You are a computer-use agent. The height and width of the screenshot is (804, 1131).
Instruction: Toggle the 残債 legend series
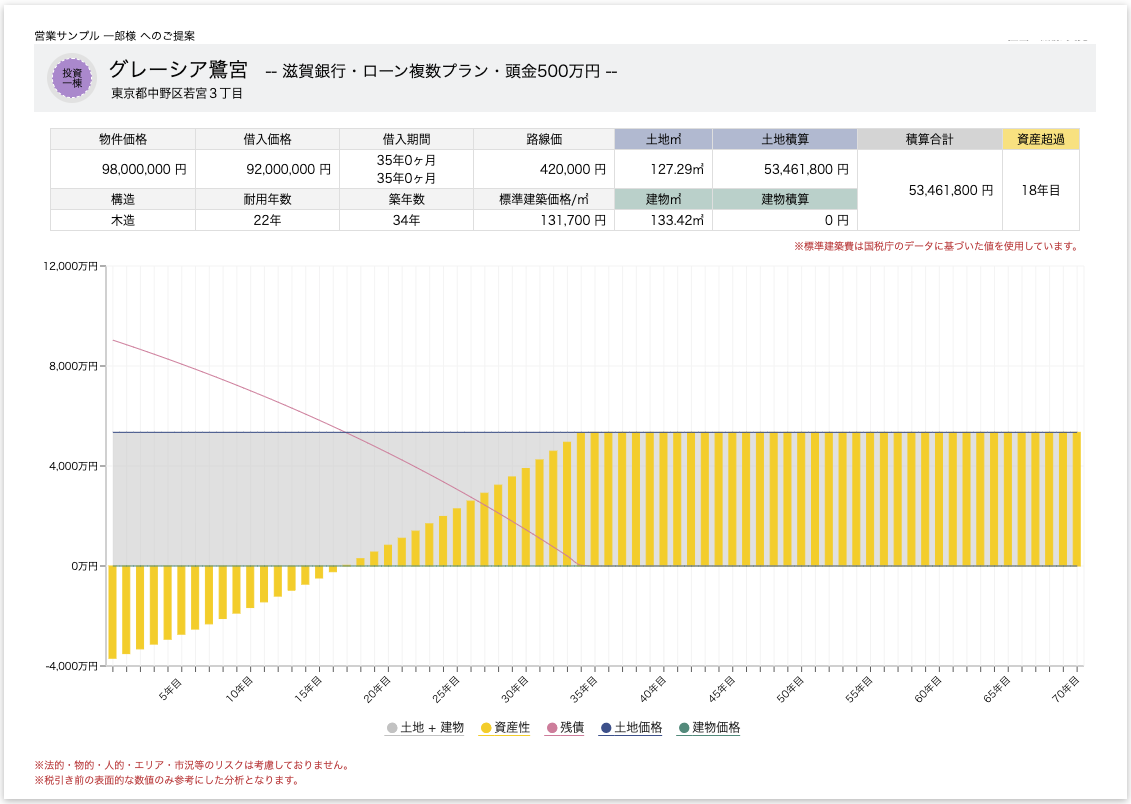(566, 728)
